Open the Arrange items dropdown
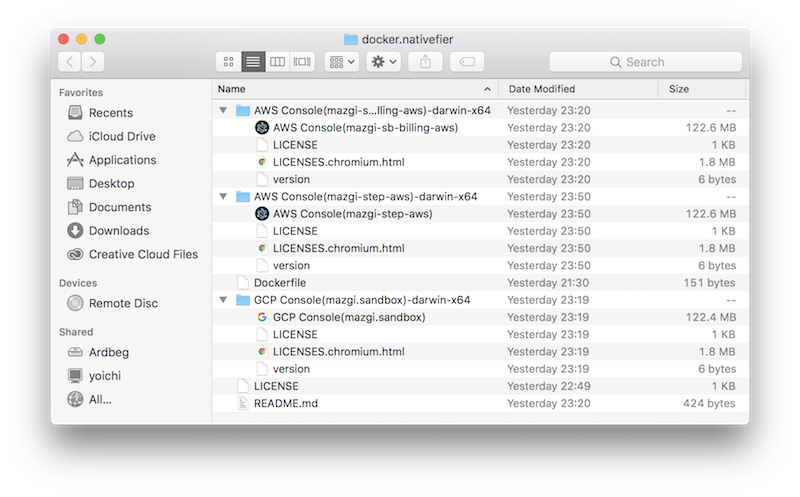 click(343, 62)
